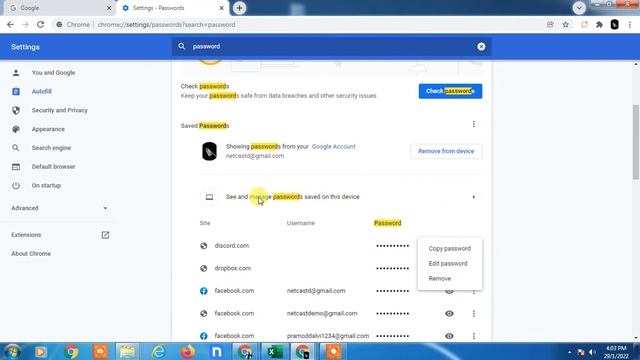Open Firefox from the taskbar

click(187, 351)
